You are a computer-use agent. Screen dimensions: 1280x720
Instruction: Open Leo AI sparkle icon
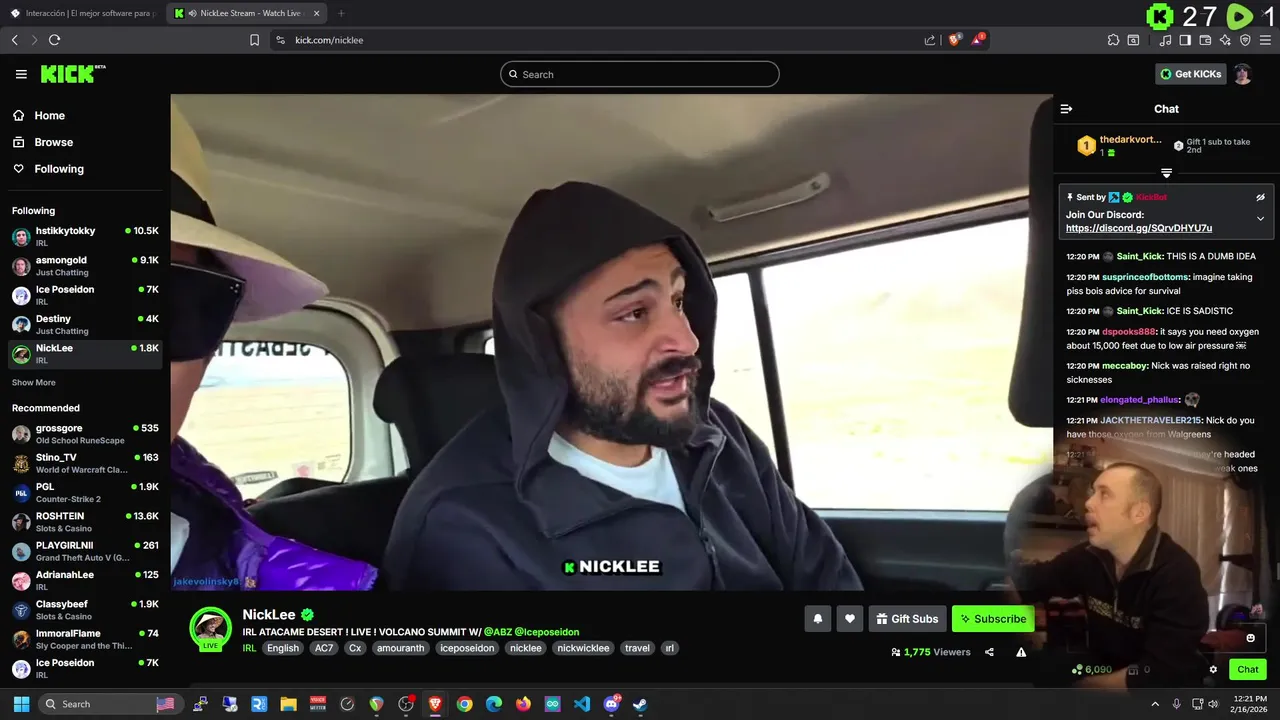pyautogui.click(x=1225, y=40)
